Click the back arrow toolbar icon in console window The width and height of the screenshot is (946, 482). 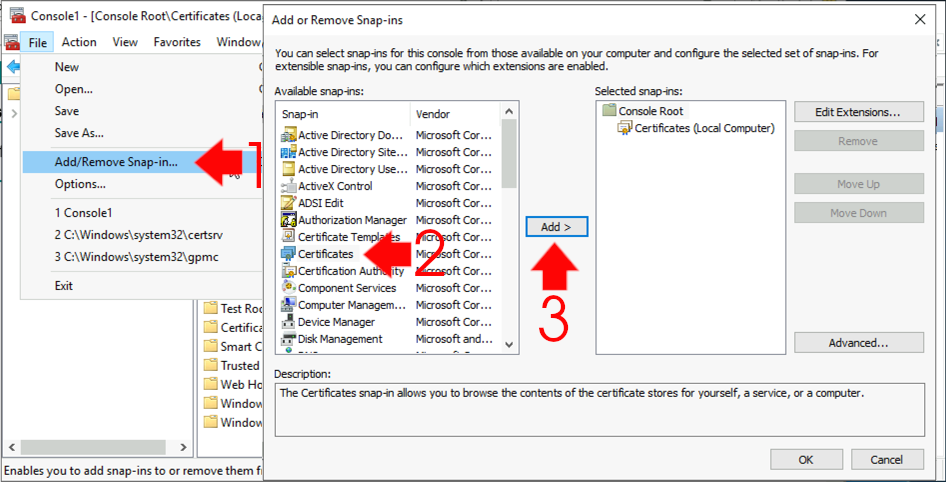click(x=12, y=67)
